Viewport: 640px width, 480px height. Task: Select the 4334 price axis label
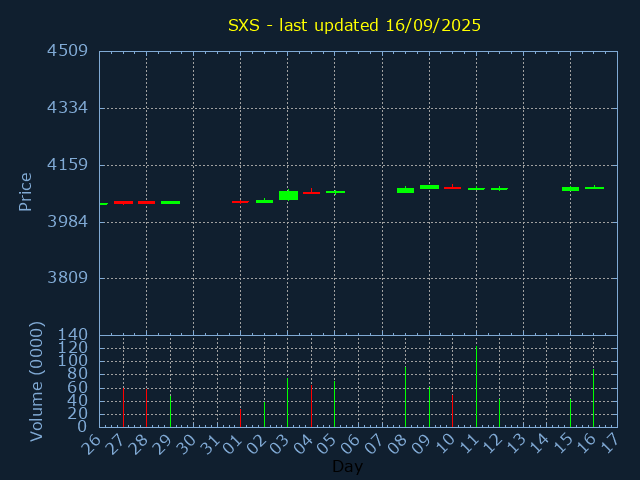click(67, 108)
